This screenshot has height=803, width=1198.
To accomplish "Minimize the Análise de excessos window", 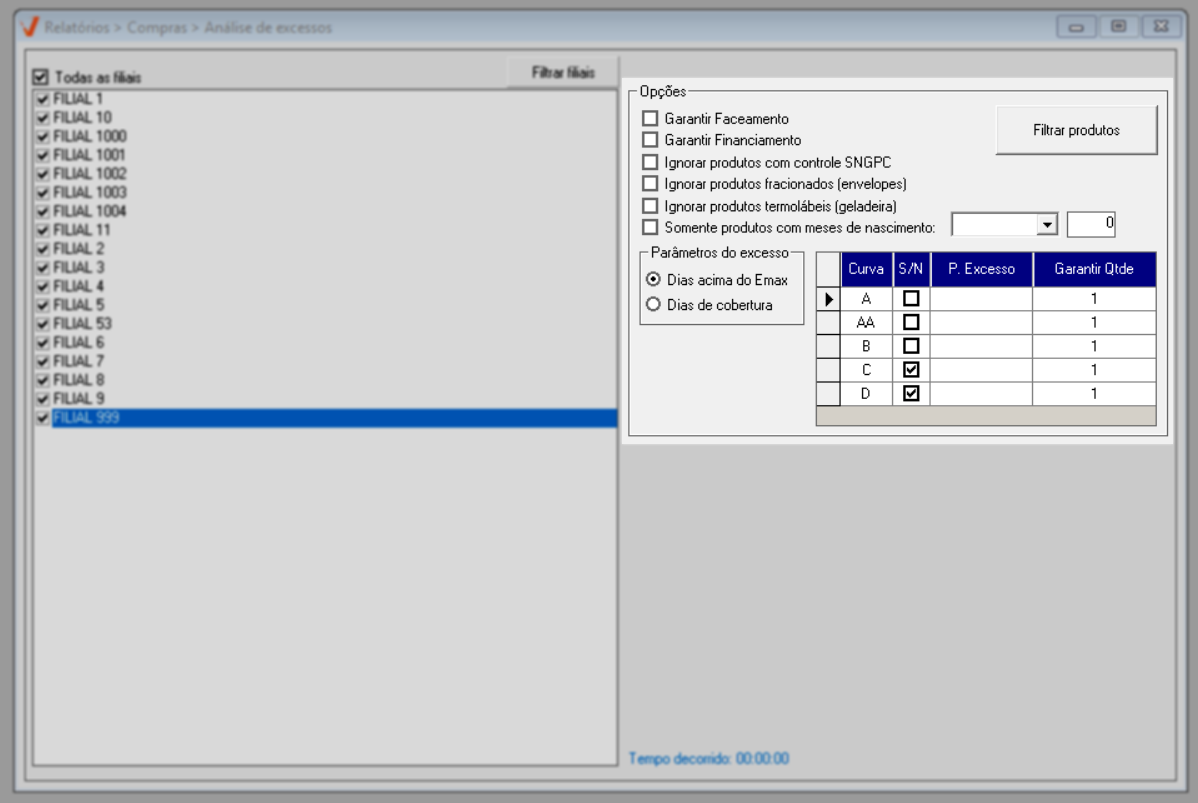I will tap(1076, 27).
